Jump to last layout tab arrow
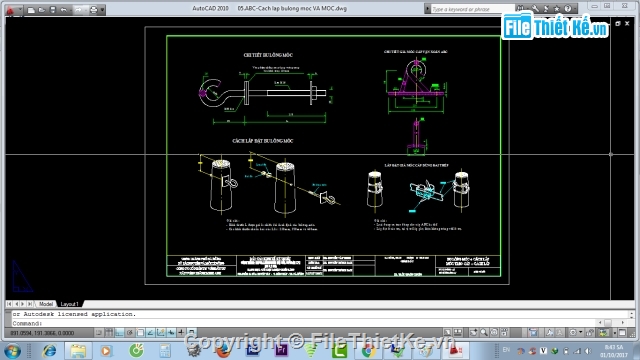This screenshot has width=640, height=360. pyautogui.click(x=30, y=304)
